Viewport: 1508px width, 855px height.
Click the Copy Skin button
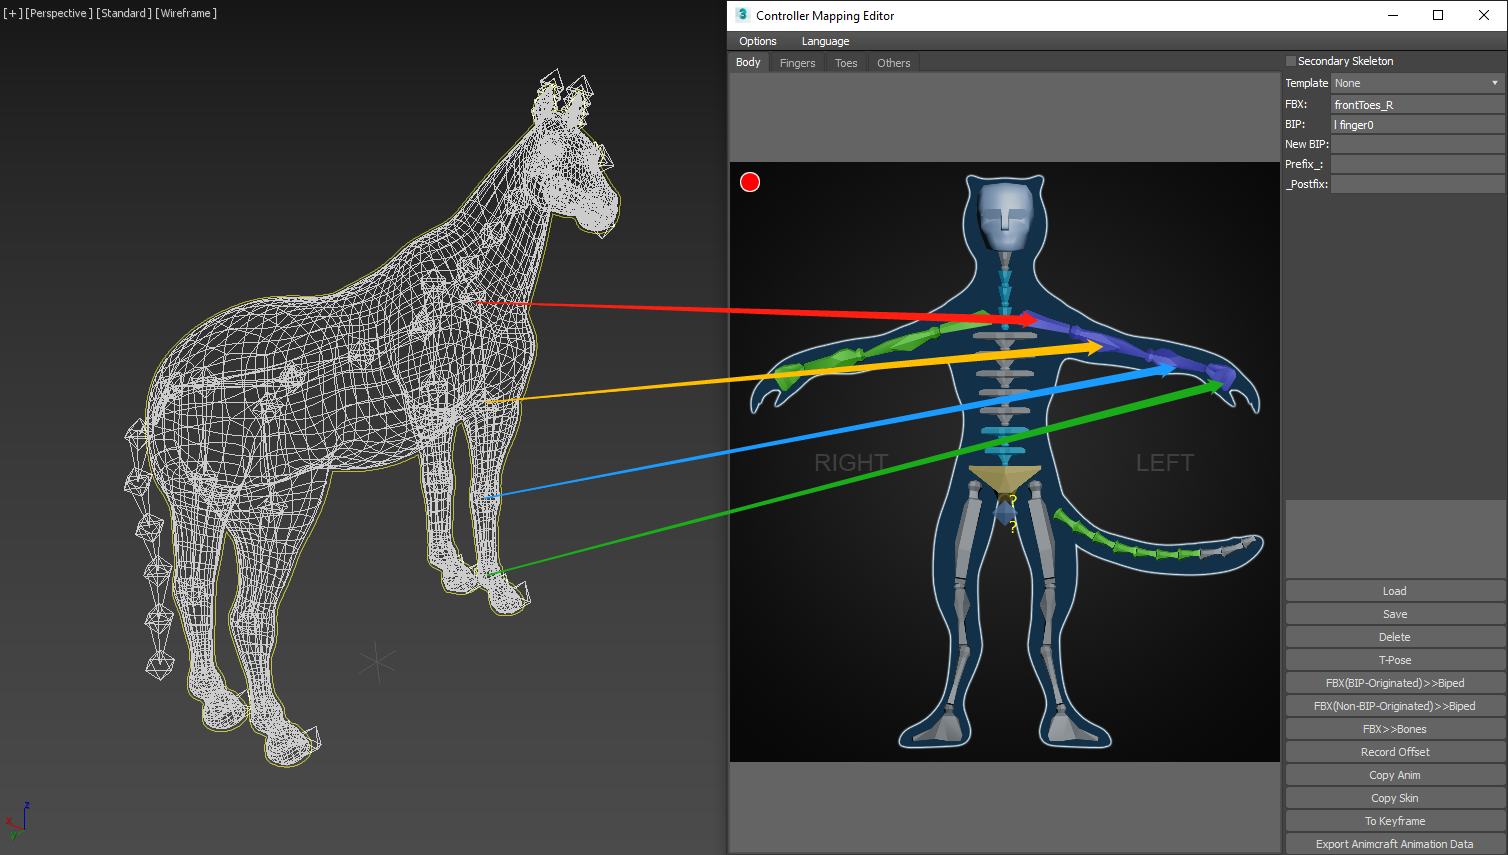(1395, 798)
